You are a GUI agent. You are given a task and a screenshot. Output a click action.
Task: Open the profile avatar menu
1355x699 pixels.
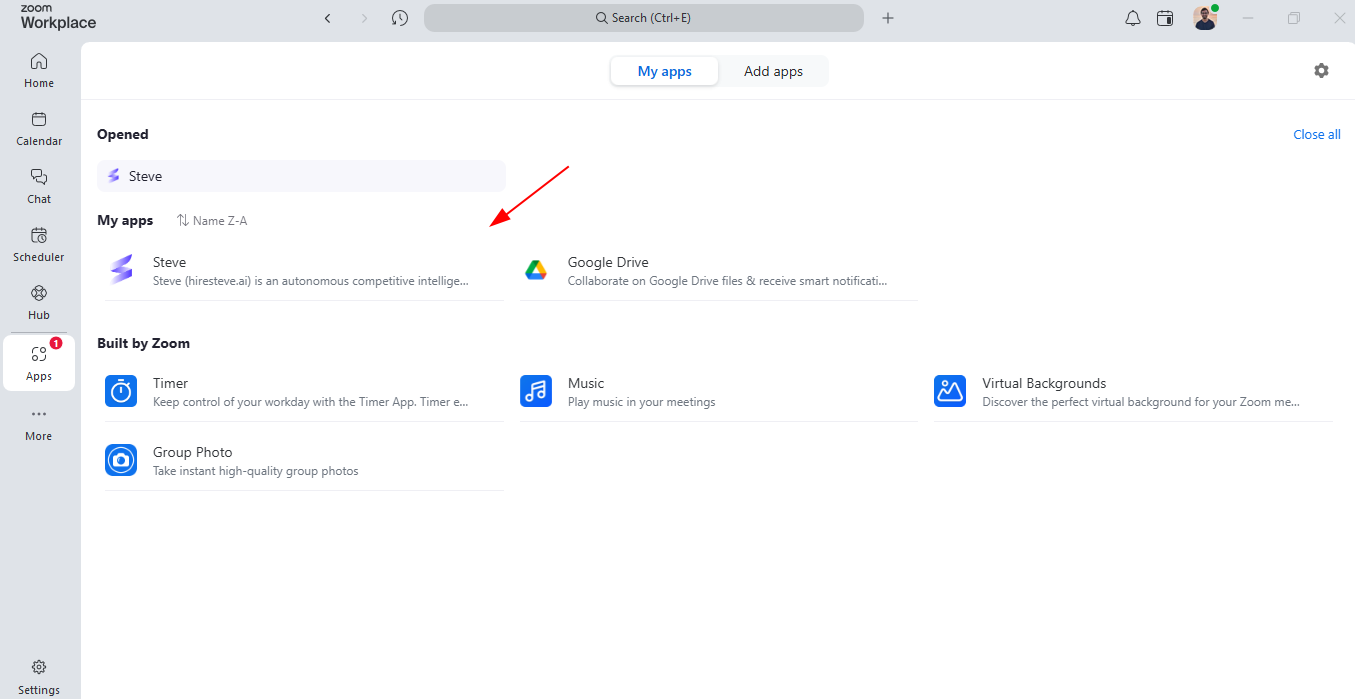pyautogui.click(x=1205, y=18)
